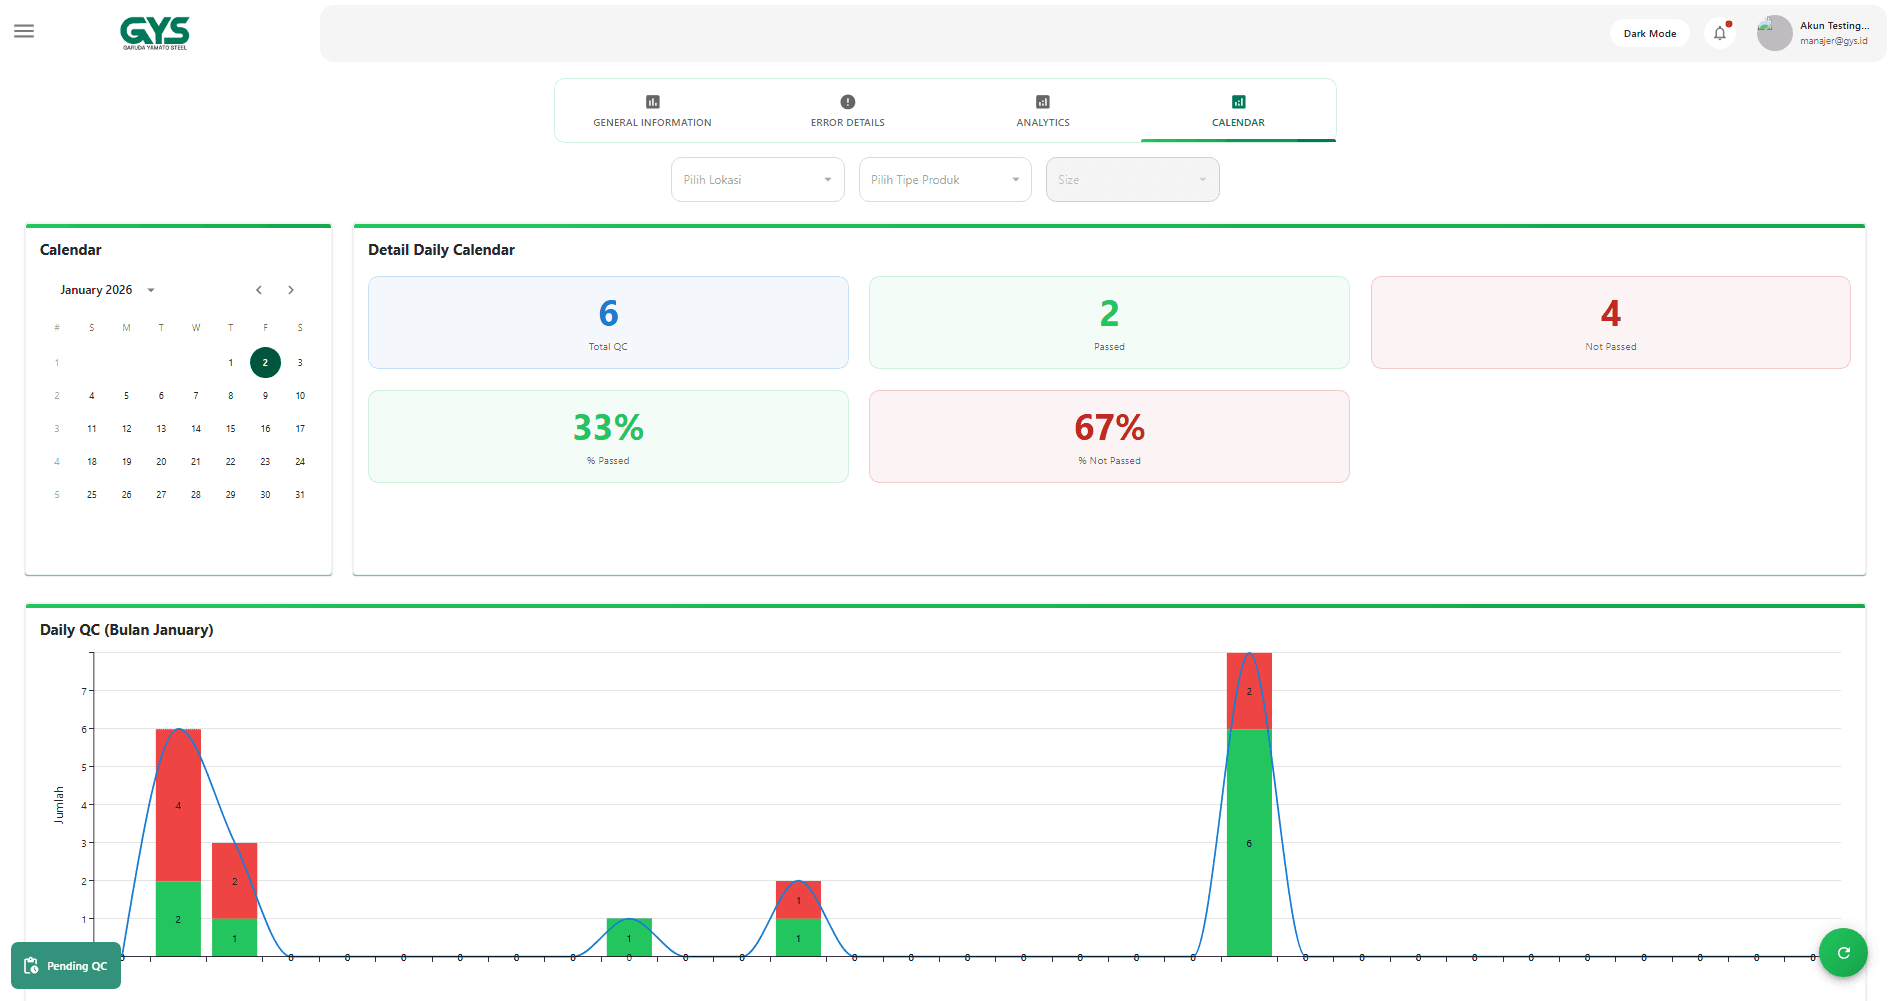Viewport: 1890px width, 1001px height.
Task: Go to previous month in calendar
Action: [x=259, y=290]
